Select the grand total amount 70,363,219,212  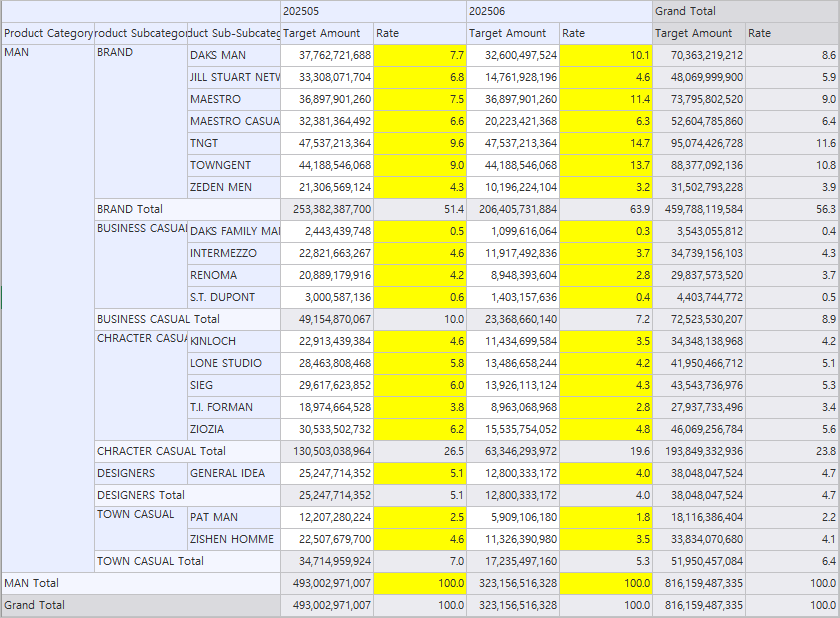699,55
